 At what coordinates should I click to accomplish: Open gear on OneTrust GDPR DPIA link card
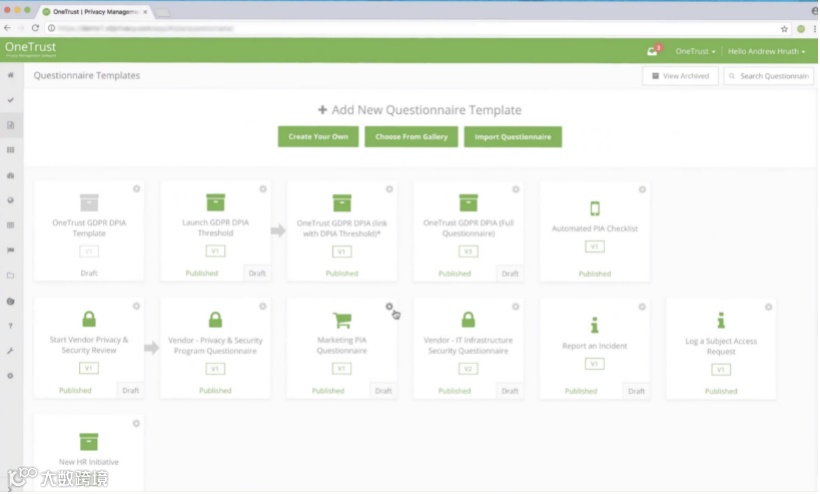[390, 189]
